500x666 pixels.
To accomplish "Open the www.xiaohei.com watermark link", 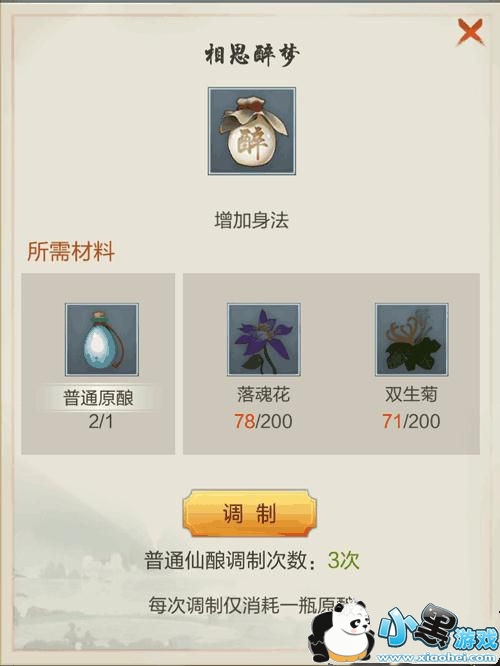I will (x=436, y=658).
